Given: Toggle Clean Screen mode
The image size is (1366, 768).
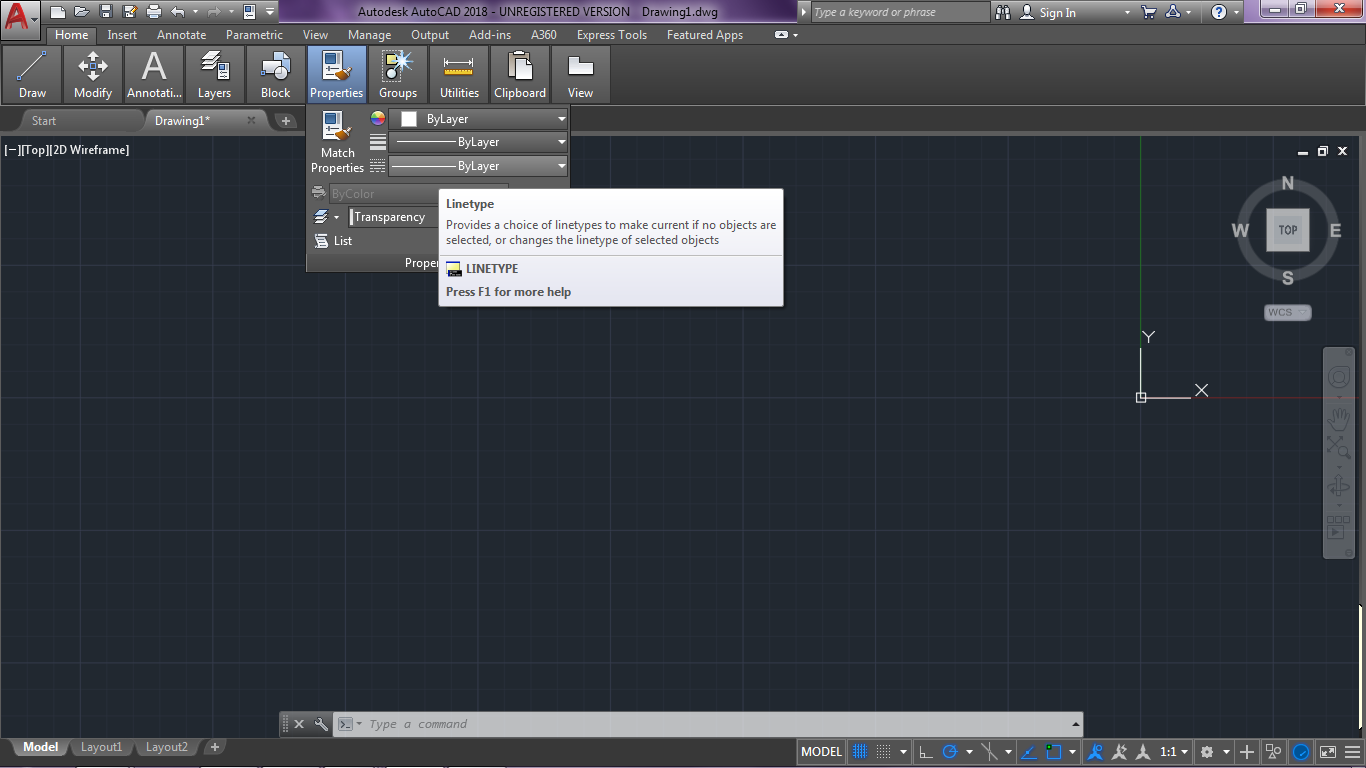Looking at the screenshot, I should point(1327,752).
